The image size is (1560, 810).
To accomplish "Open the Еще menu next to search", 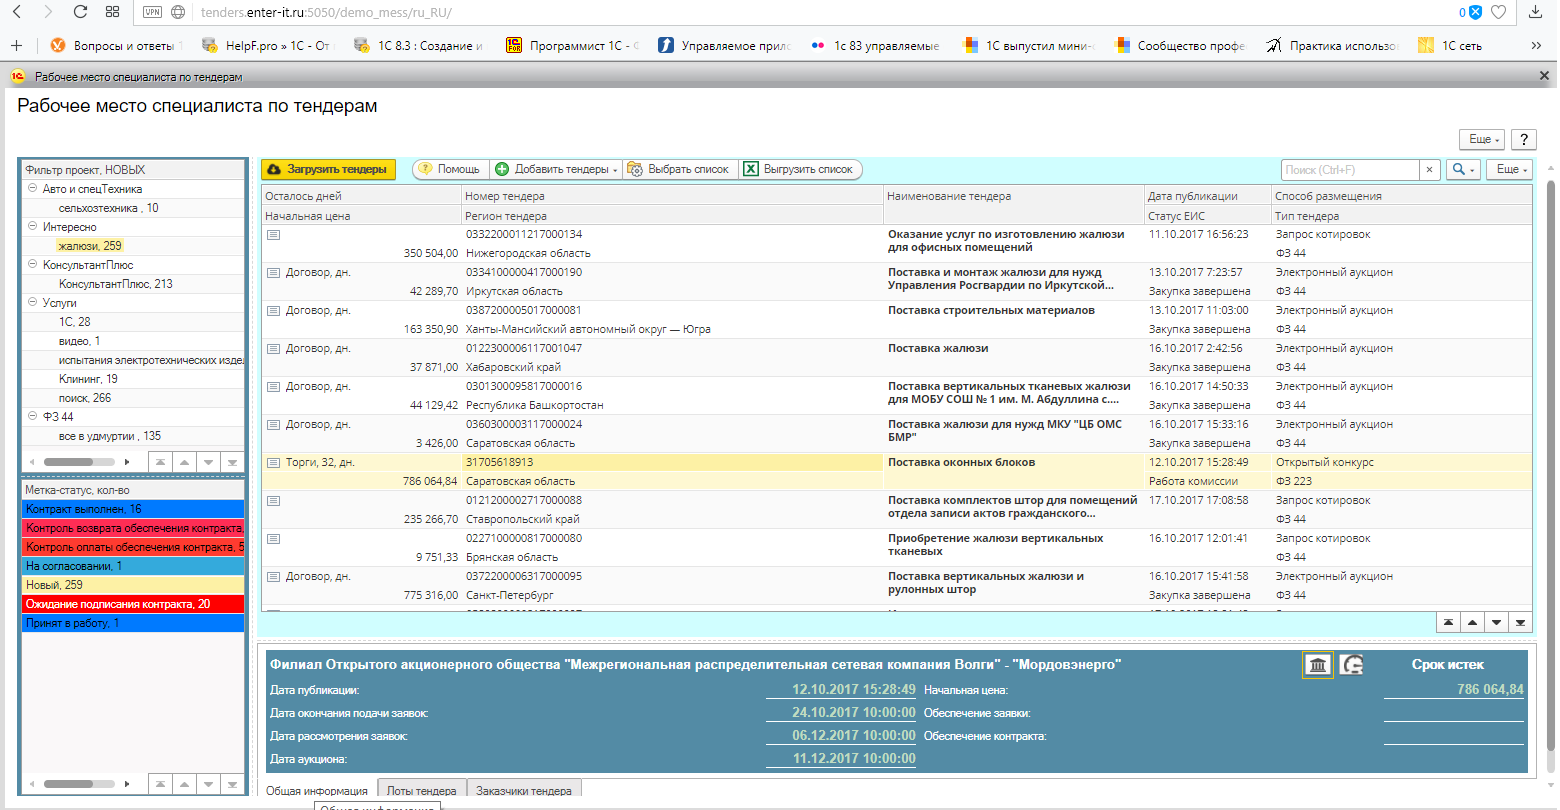I will point(1508,170).
